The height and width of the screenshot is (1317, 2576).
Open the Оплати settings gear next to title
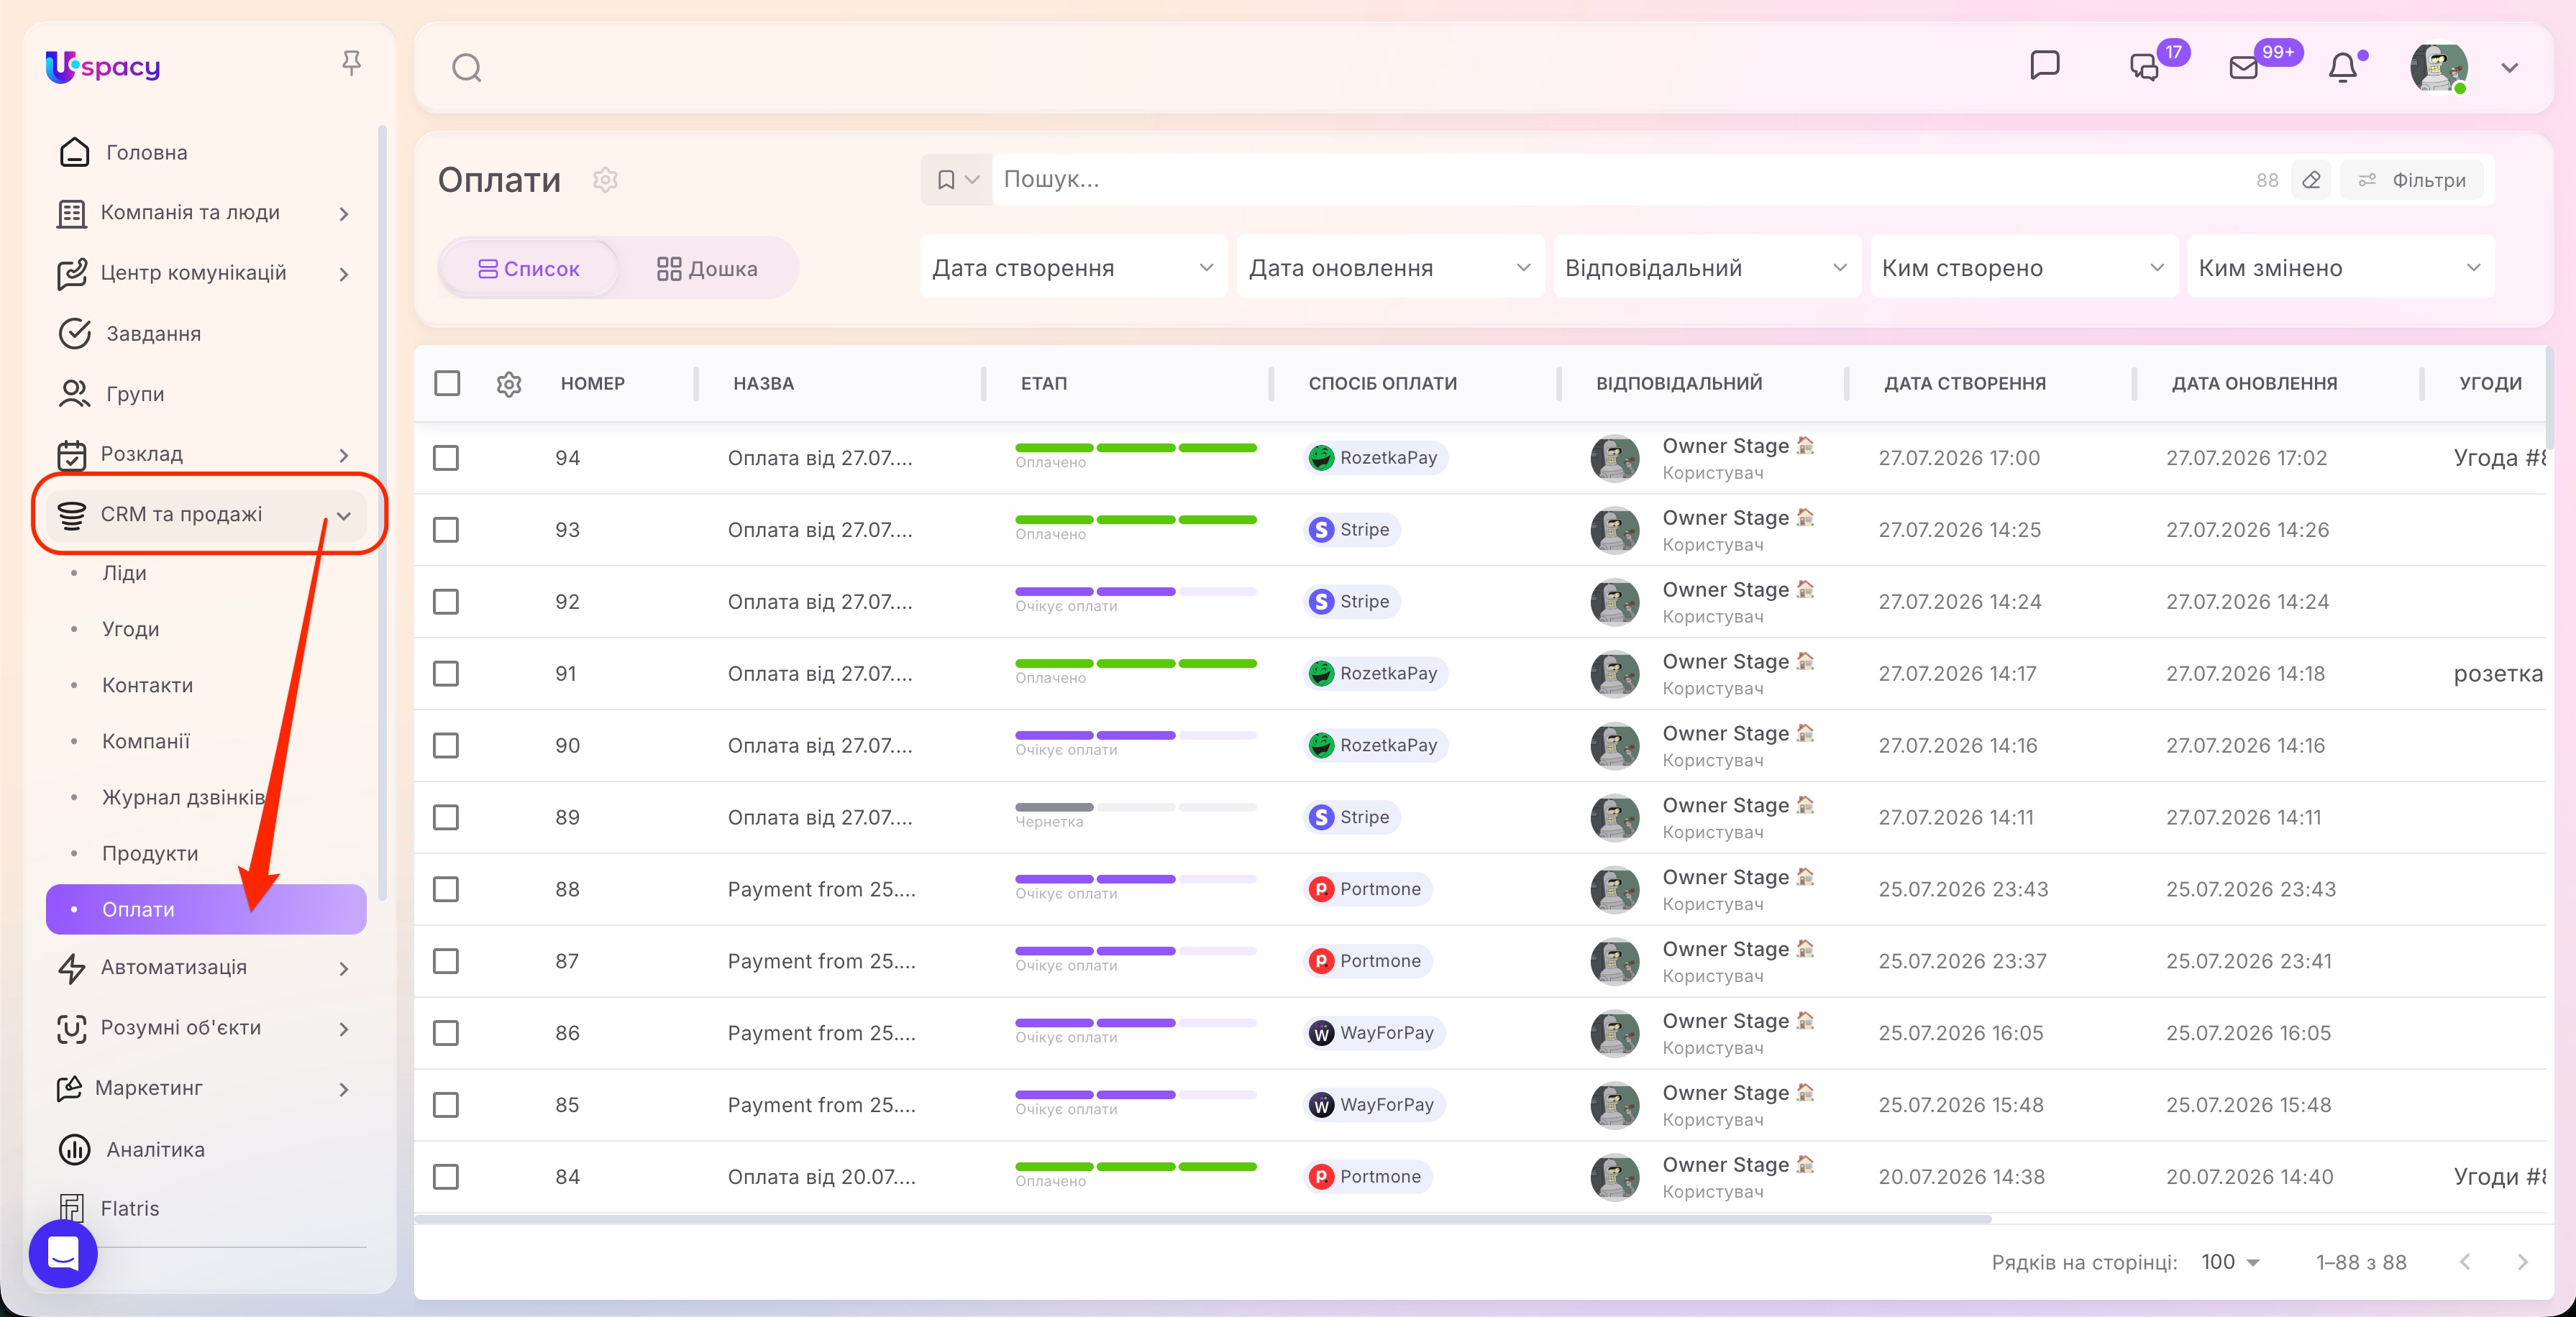point(605,180)
